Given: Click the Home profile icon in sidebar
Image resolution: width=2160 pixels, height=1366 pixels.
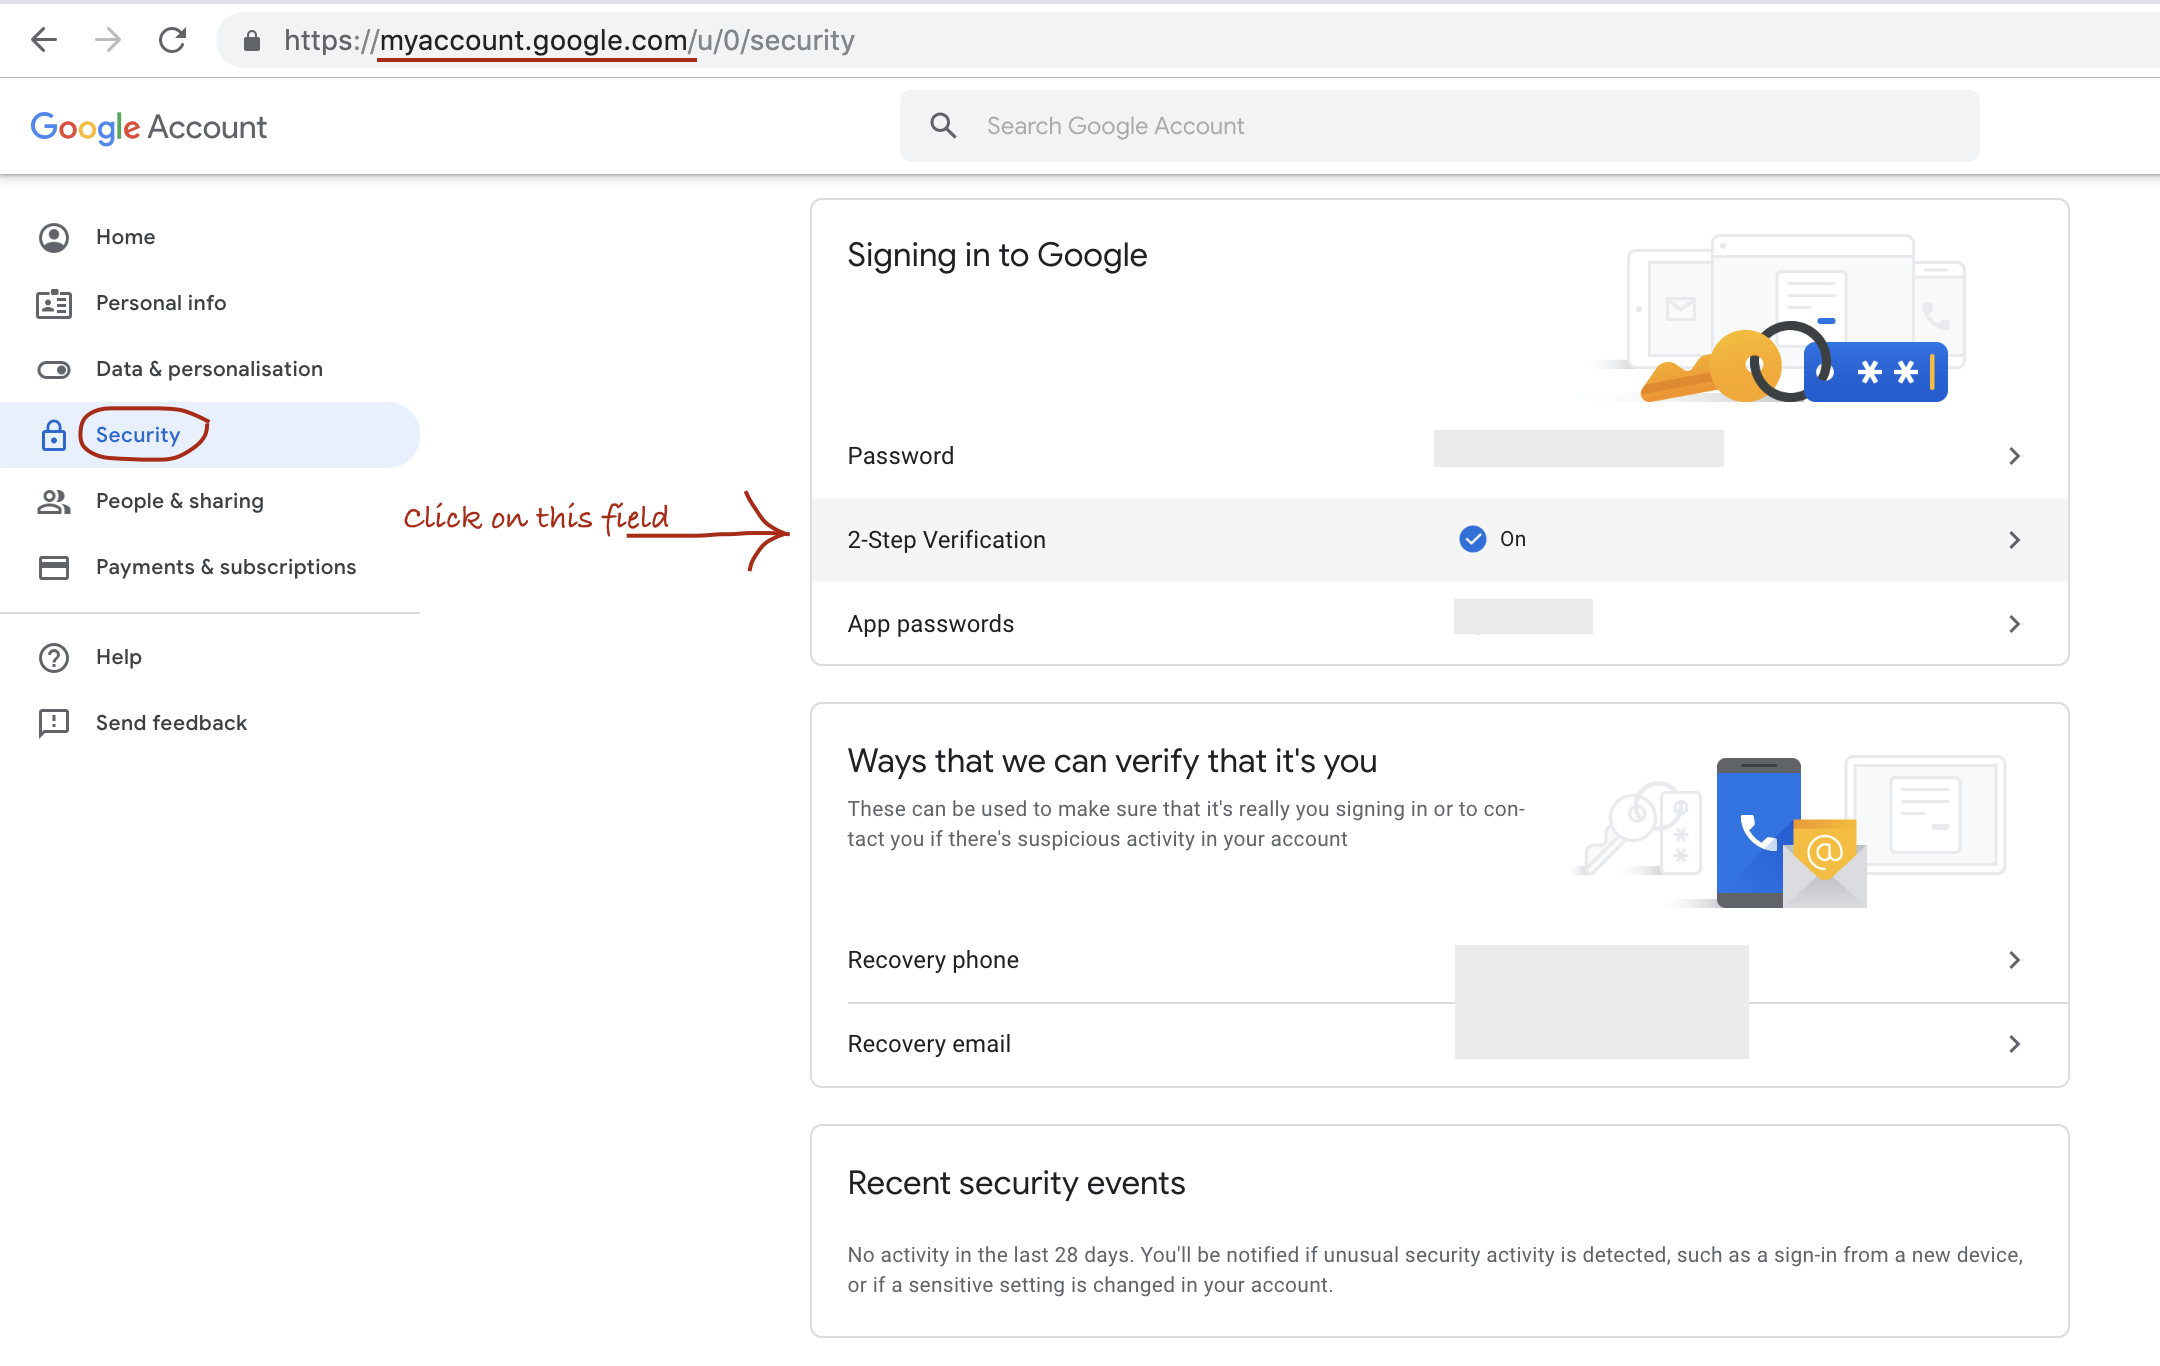Looking at the screenshot, I should click(53, 236).
